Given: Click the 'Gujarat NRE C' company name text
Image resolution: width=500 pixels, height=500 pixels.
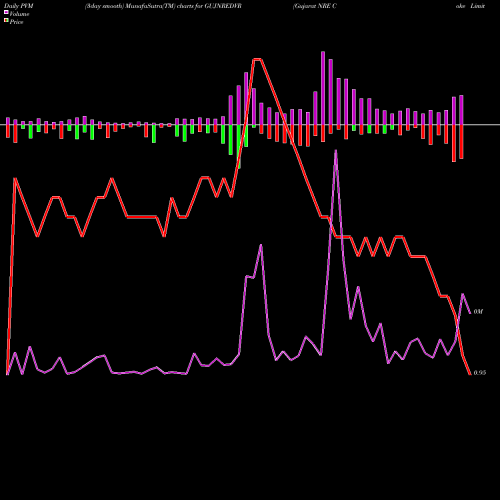Looking at the screenshot, I should 315,6.
